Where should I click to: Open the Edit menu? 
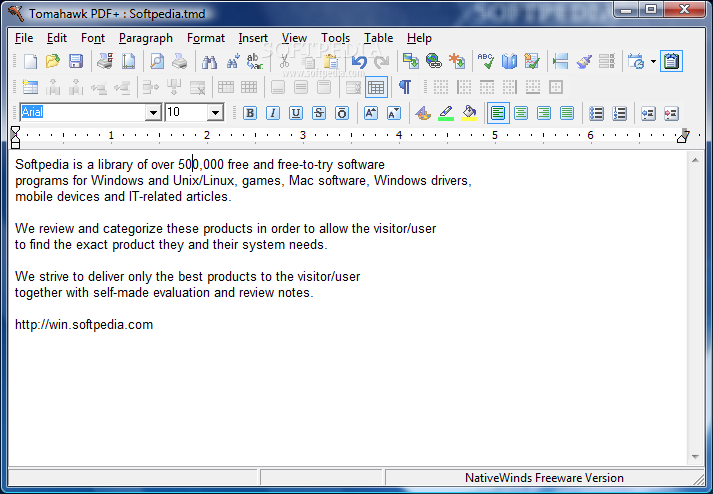click(x=56, y=38)
